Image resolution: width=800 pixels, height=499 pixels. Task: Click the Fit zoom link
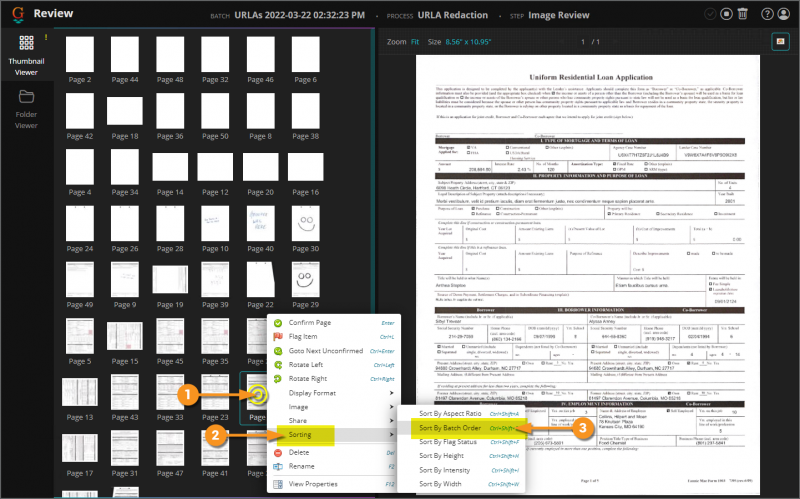pos(415,42)
